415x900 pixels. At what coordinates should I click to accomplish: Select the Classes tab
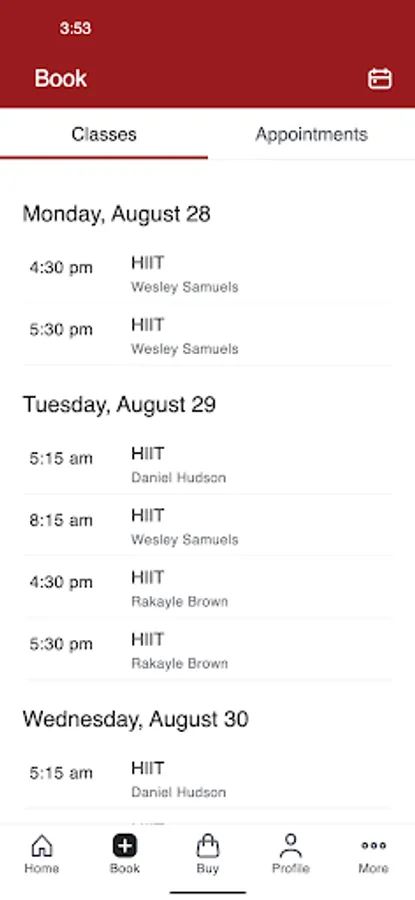click(x=104, y=134)
